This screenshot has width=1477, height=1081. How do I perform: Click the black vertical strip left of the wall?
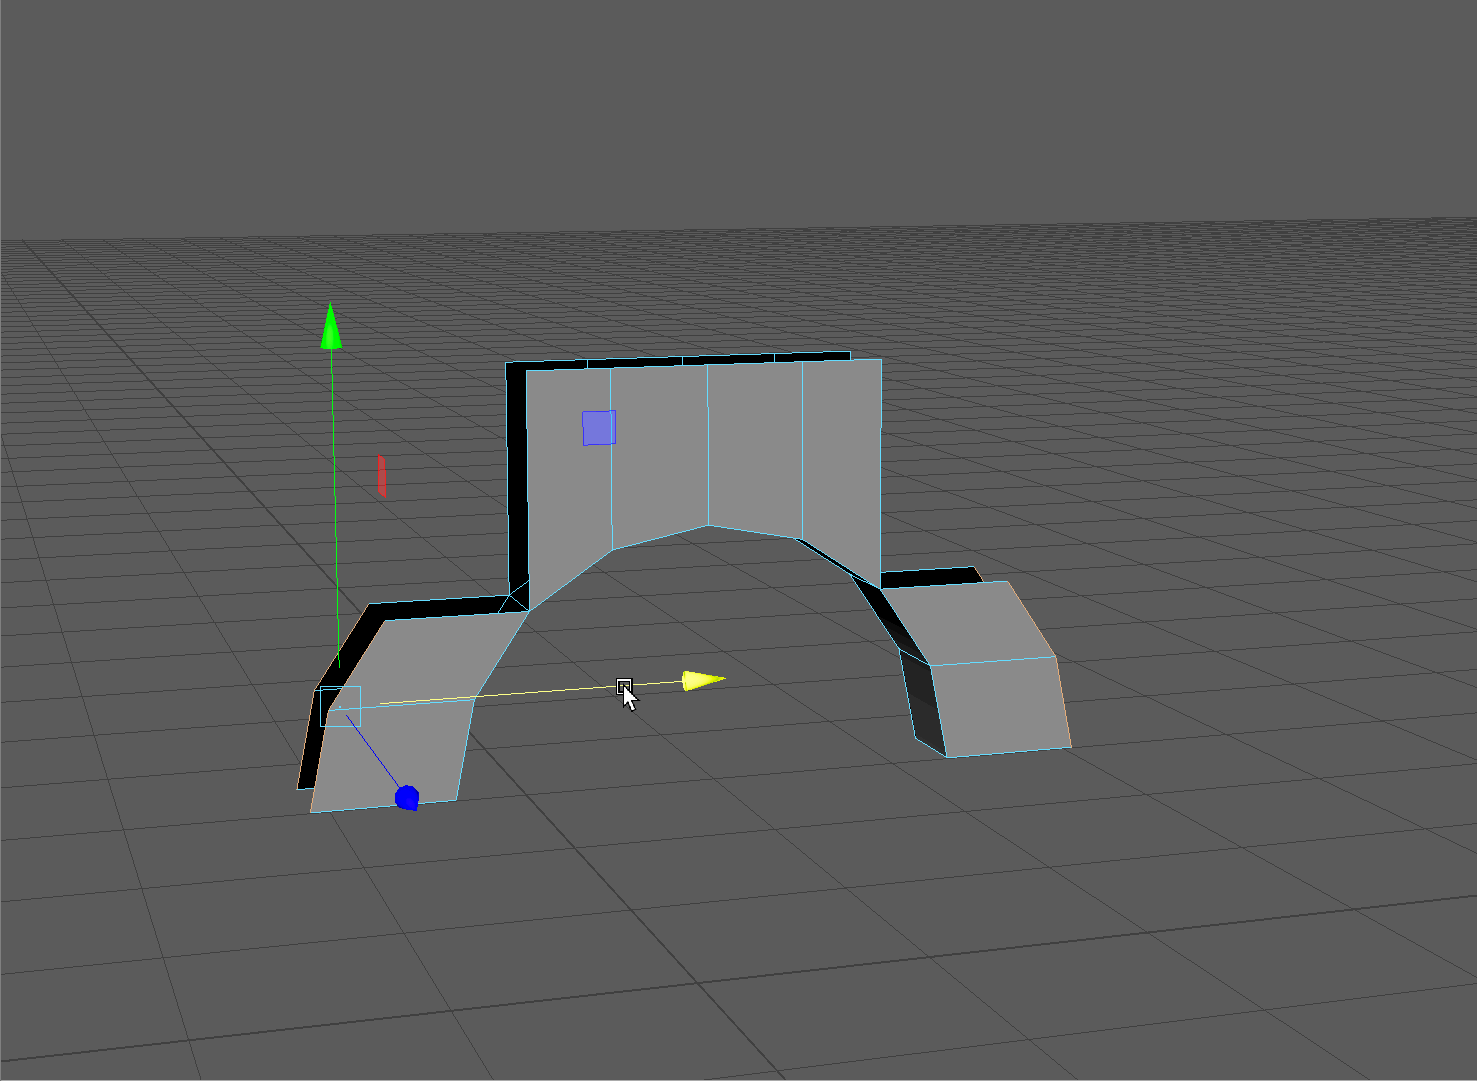point(516,480)
